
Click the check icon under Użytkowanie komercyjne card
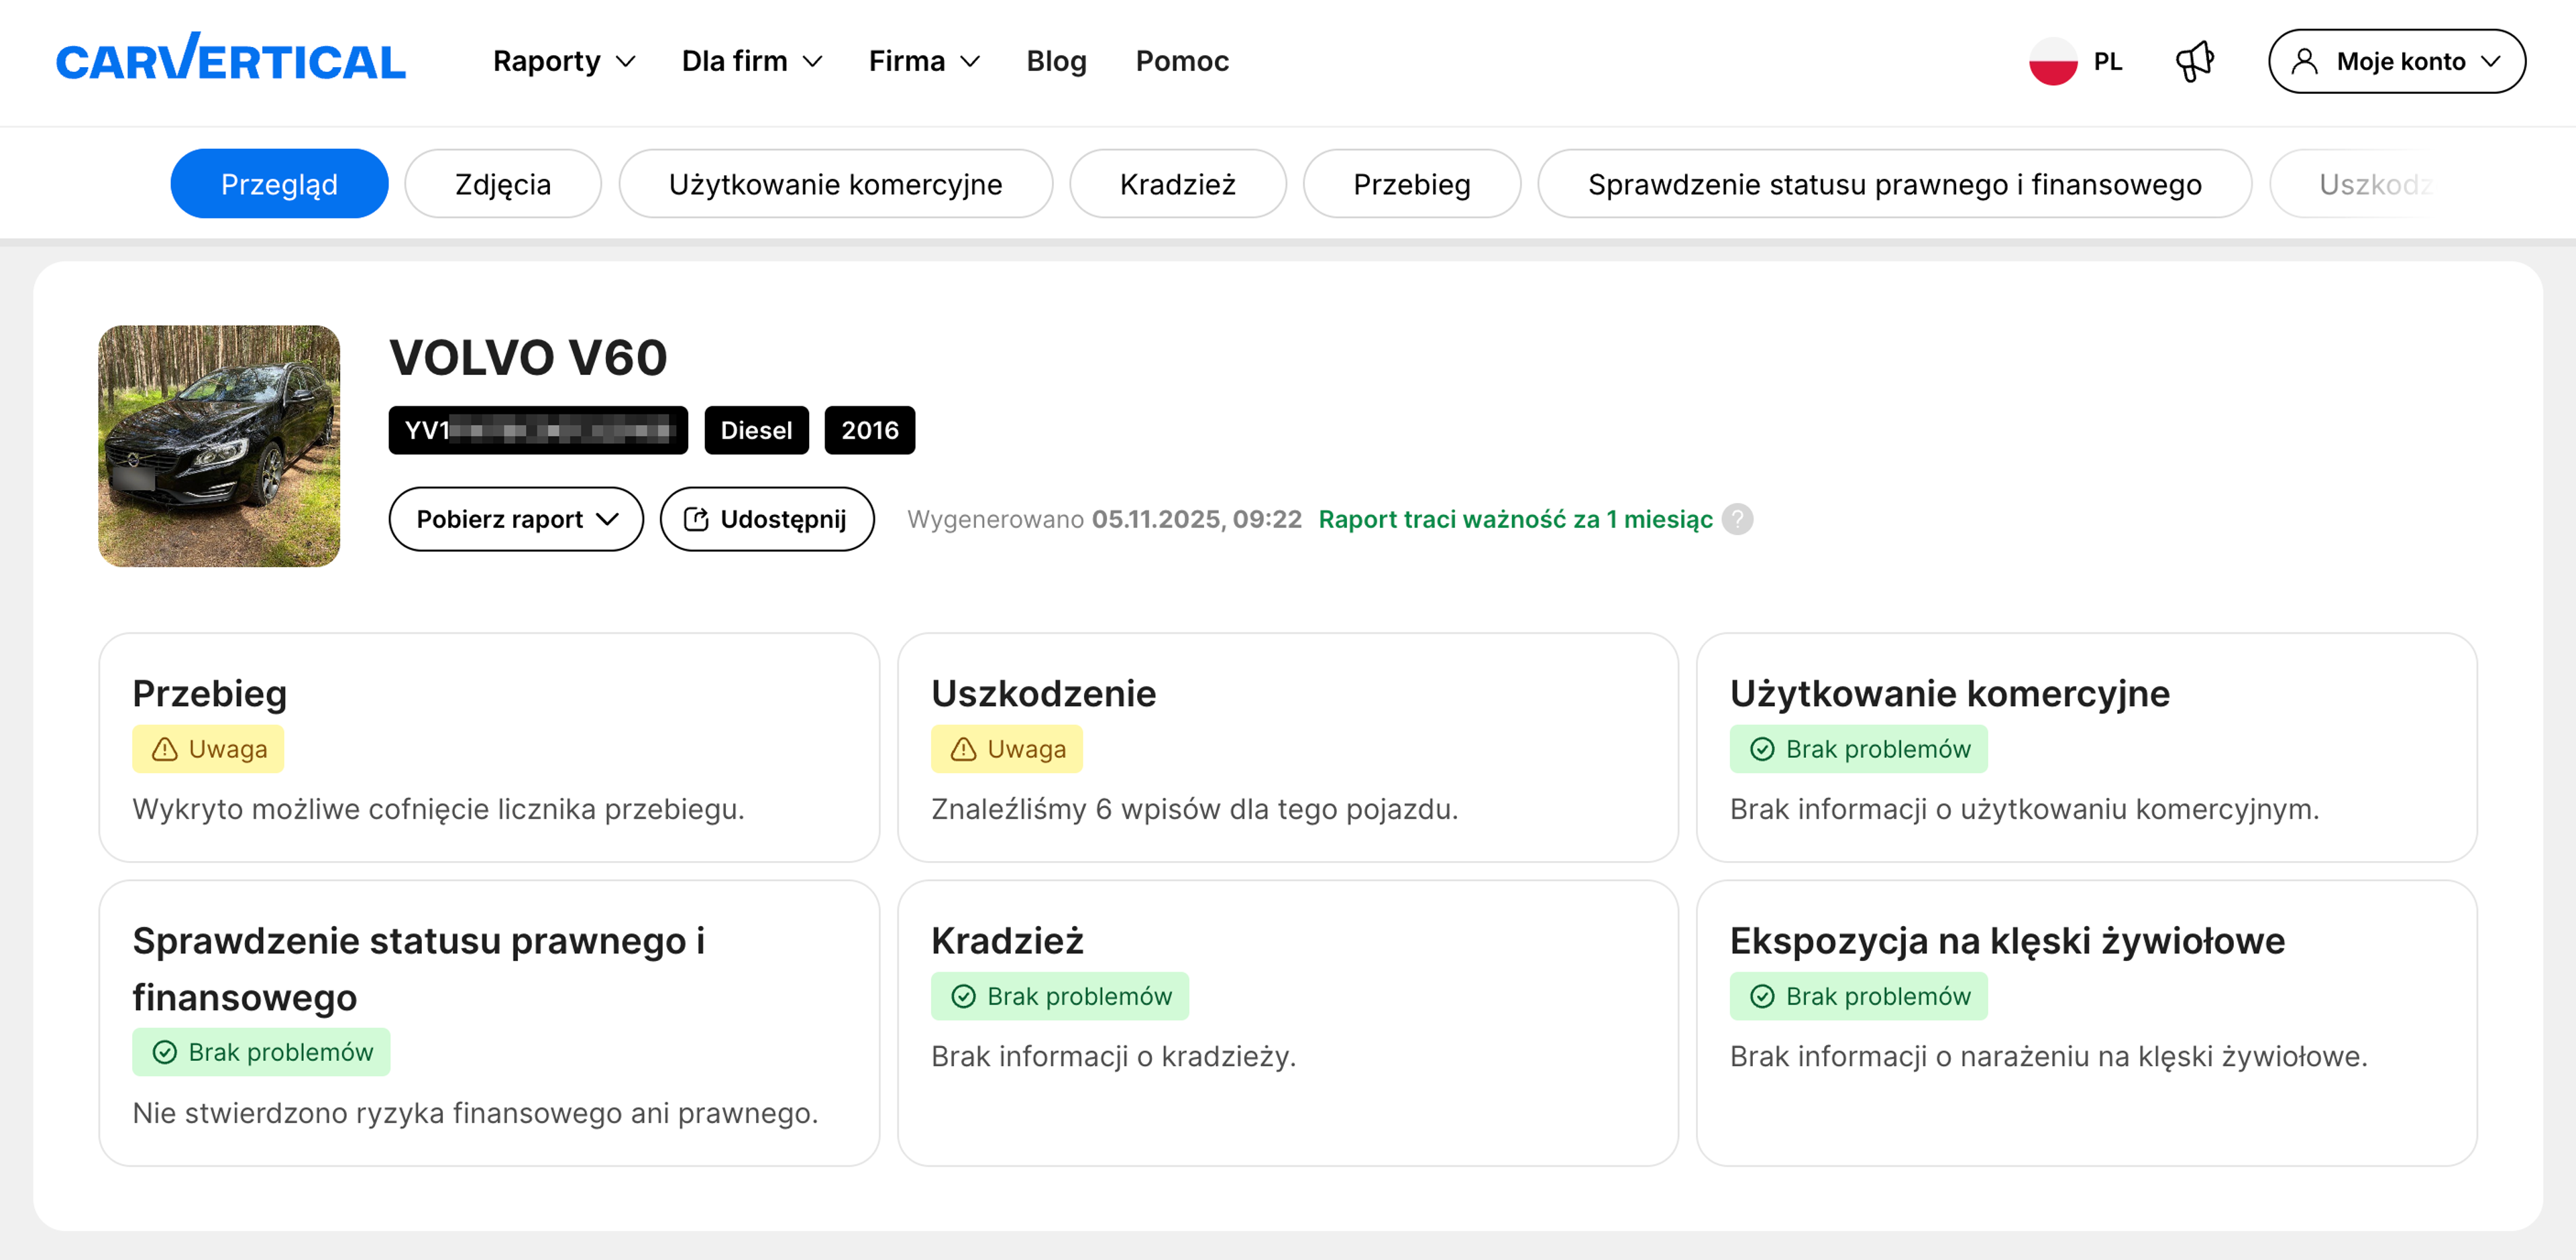click(1762, 749)
